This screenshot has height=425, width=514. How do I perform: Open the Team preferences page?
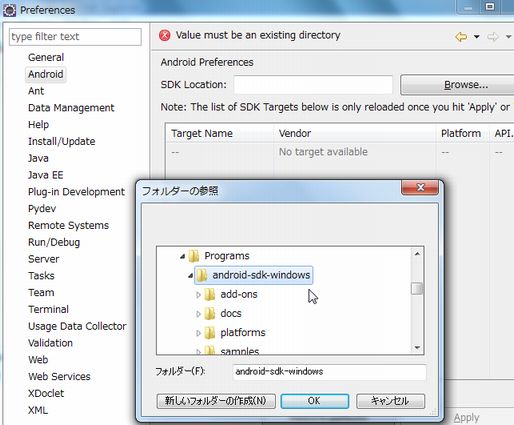[x=41, y=292]
